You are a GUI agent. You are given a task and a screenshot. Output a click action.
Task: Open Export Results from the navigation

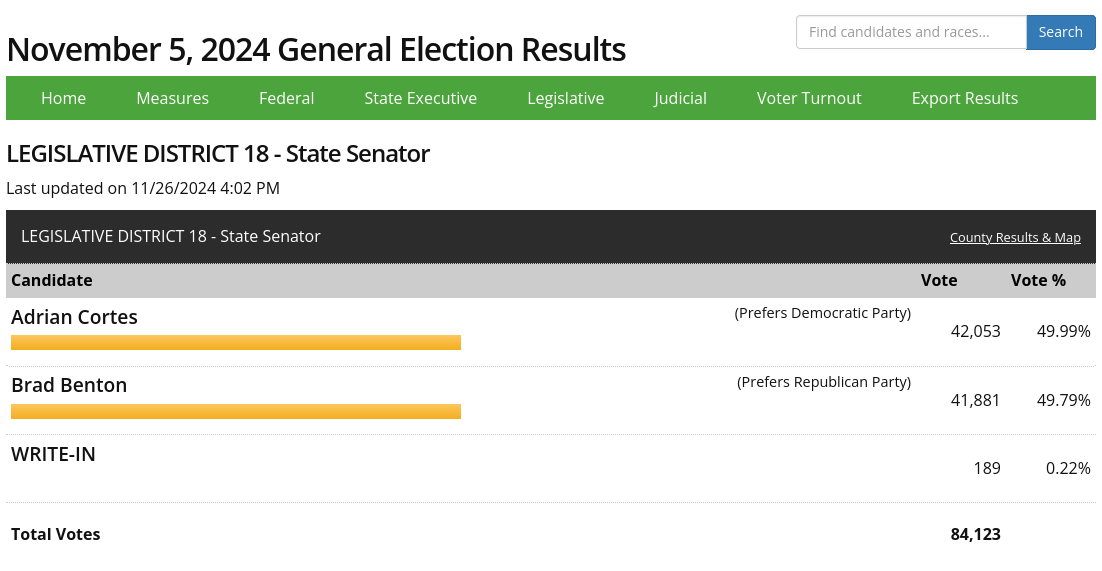(x=964, y=98)
